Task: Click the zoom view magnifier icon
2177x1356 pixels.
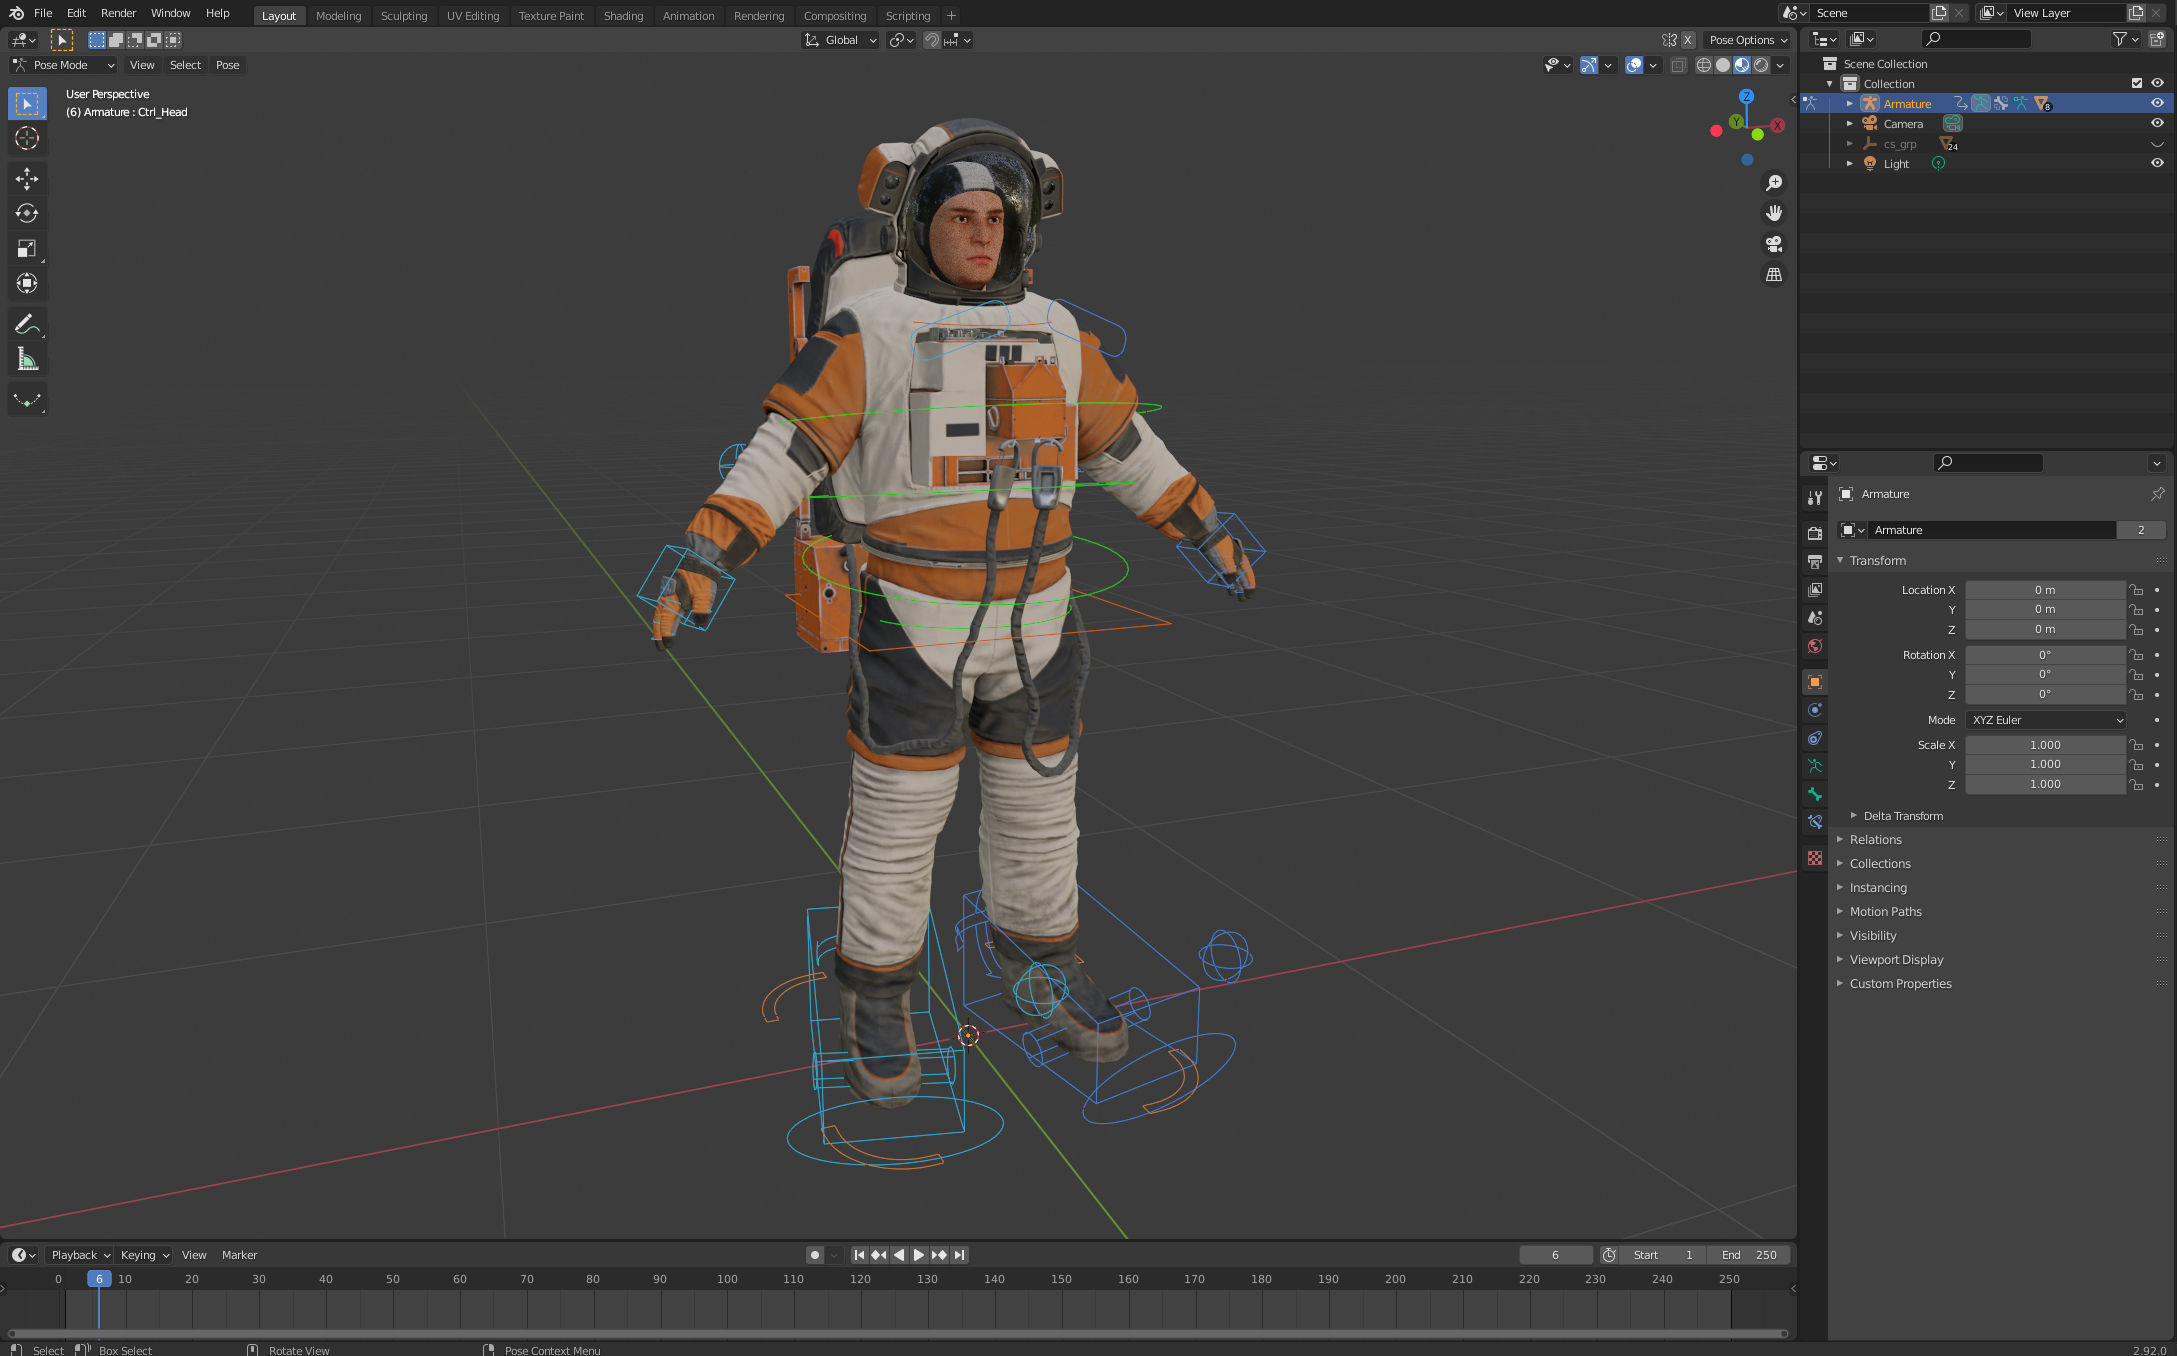Action: (x=1773, y=183)
